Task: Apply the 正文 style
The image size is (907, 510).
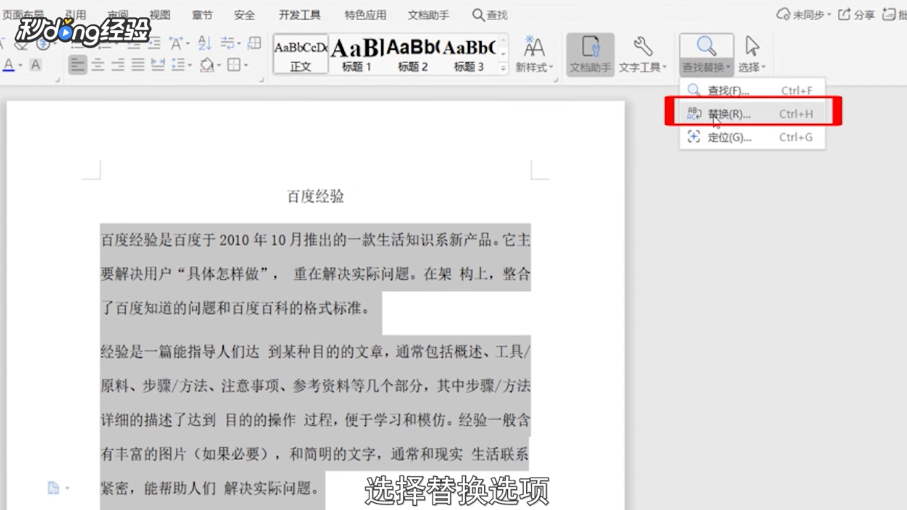Action: pos(300,54)
